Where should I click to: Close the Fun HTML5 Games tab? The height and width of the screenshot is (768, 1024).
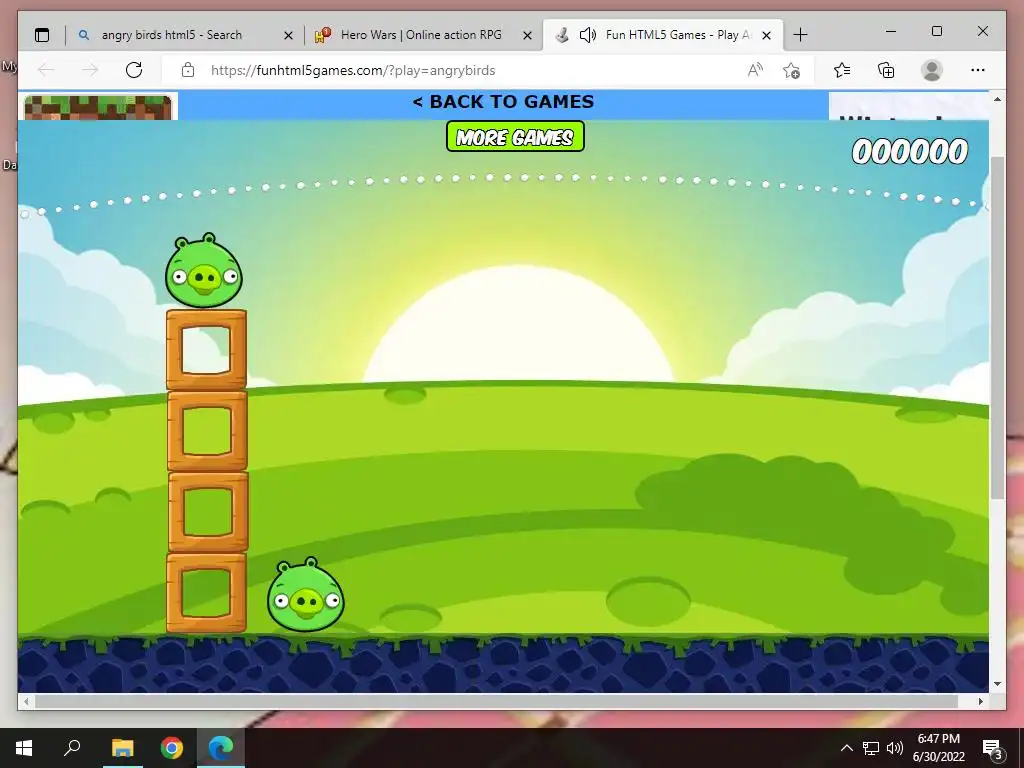coord(767,35)
